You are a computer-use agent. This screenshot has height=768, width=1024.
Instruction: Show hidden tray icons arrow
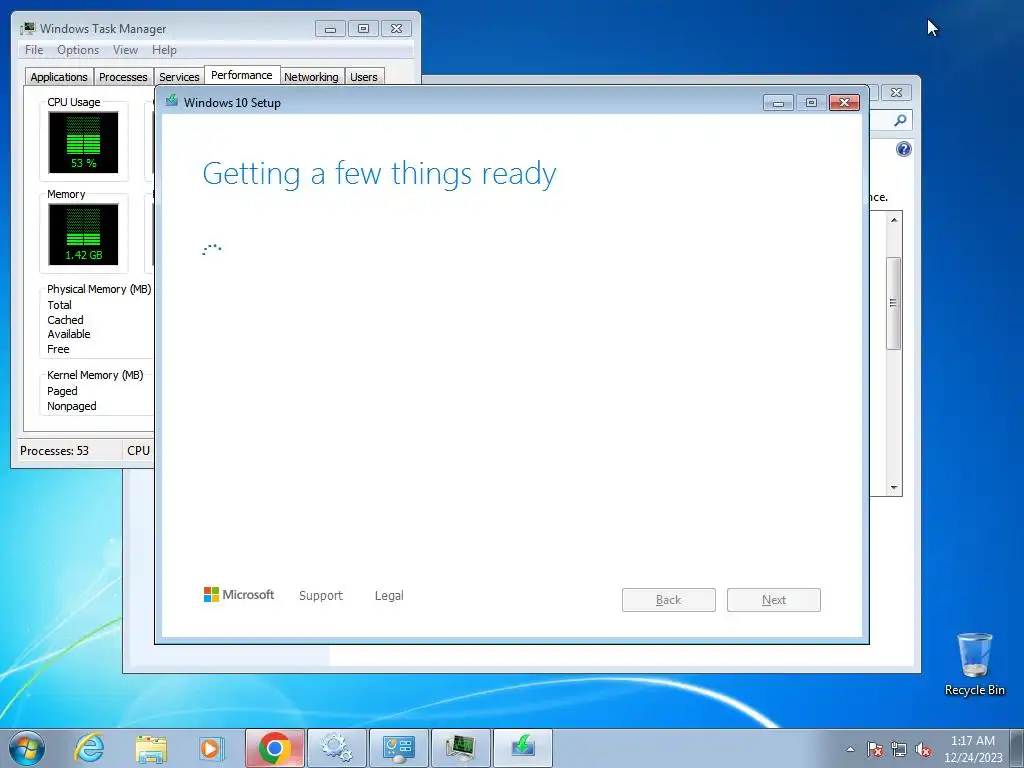[x=850, y=749]
